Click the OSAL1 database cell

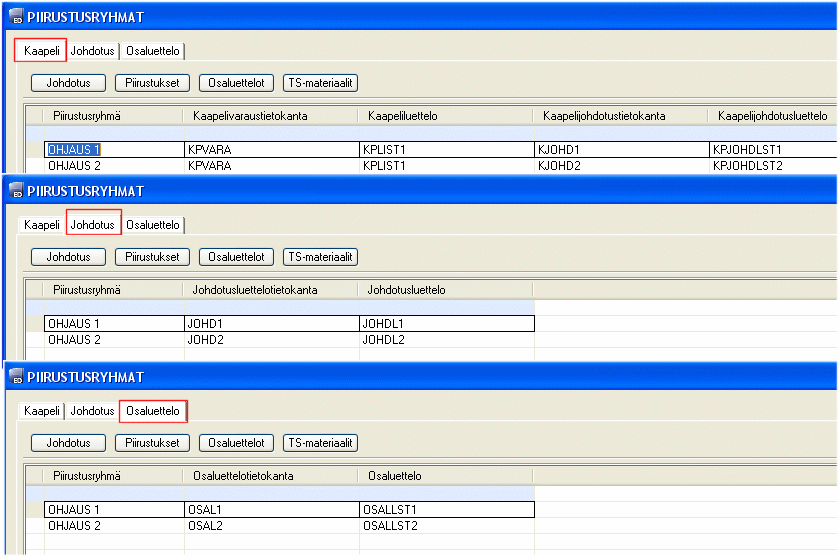(270, 510)
